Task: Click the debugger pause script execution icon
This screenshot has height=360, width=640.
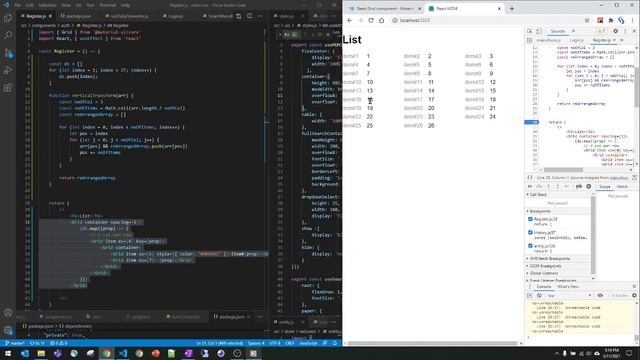Action: click(x=530, y=187)
